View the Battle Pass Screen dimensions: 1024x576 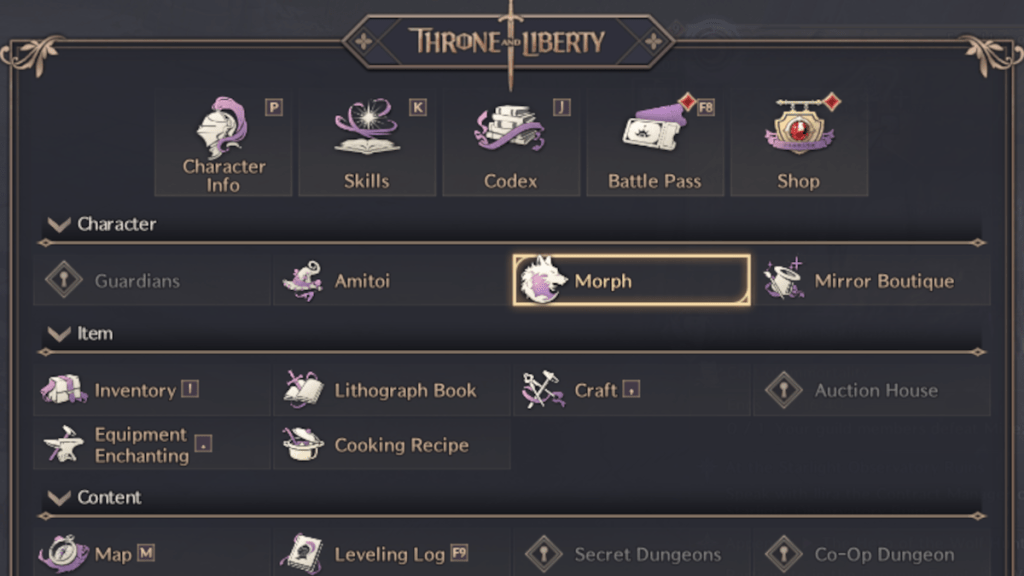point(655,140)
